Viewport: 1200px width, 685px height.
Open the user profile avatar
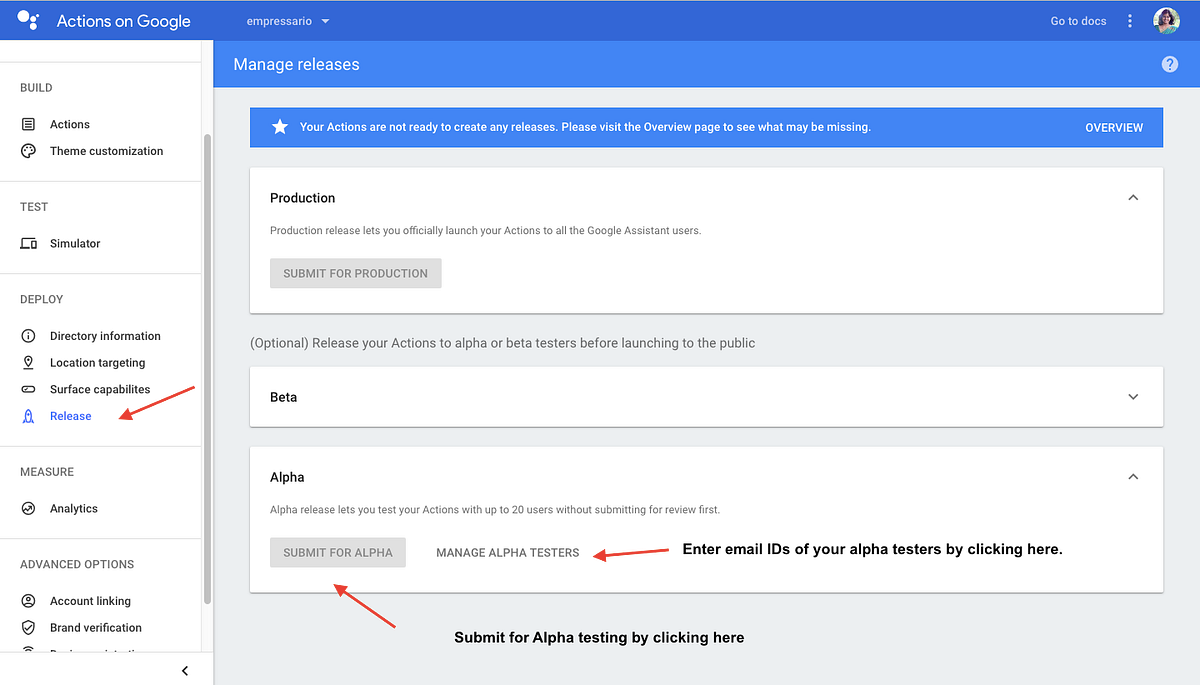pos(1166,21)
